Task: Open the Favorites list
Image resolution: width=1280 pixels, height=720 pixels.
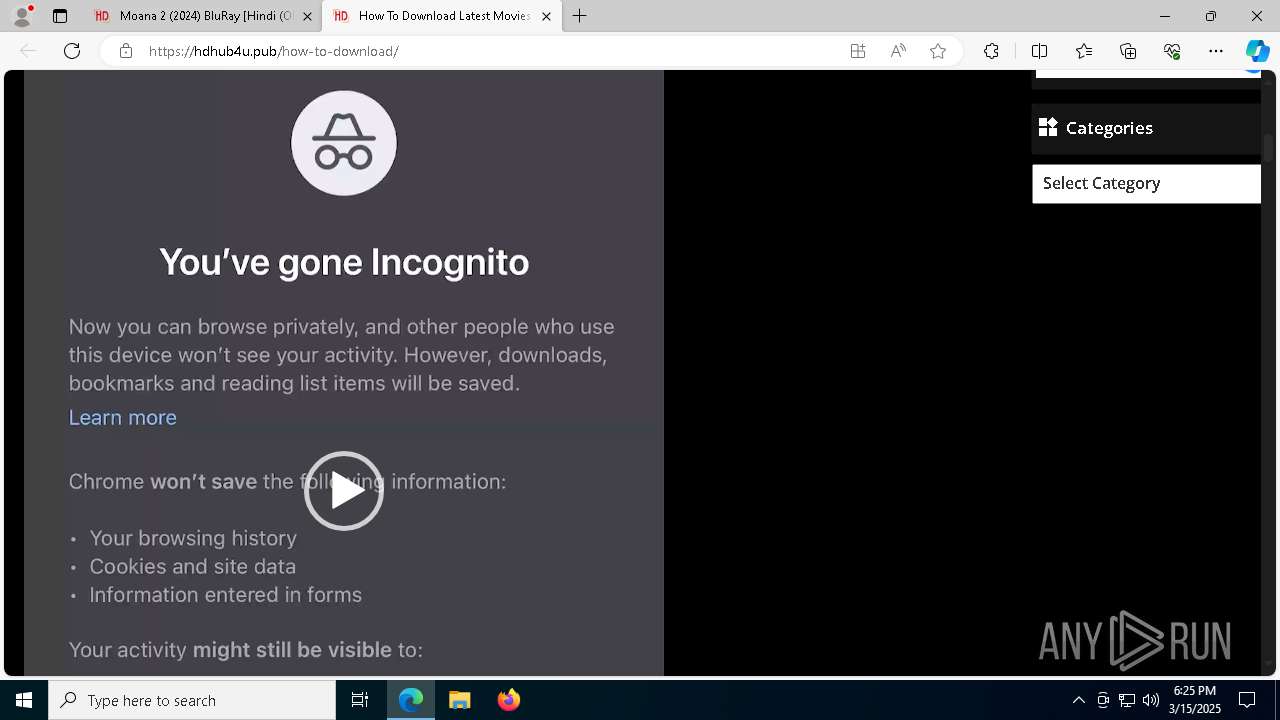Action: click(x=1084, y=51)
